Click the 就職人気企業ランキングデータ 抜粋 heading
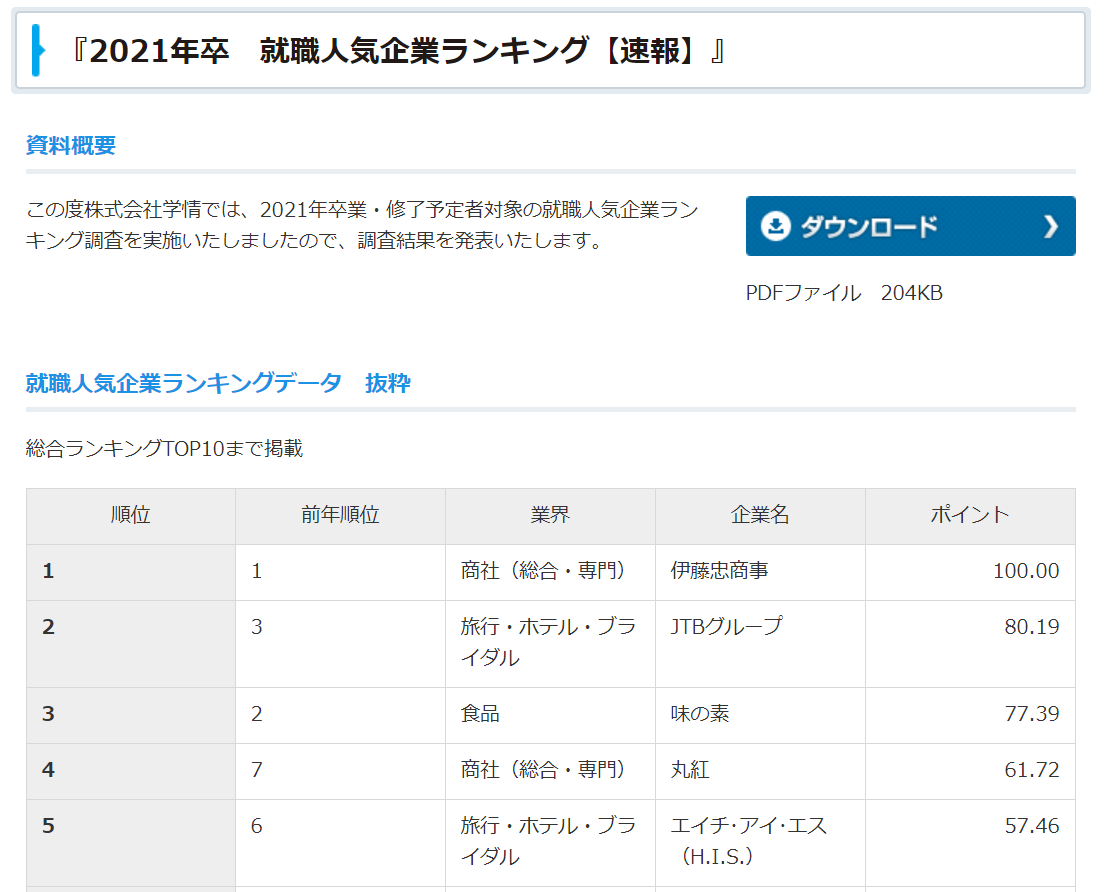Viewport: 1108px width, 892px height. pos(218,383)
